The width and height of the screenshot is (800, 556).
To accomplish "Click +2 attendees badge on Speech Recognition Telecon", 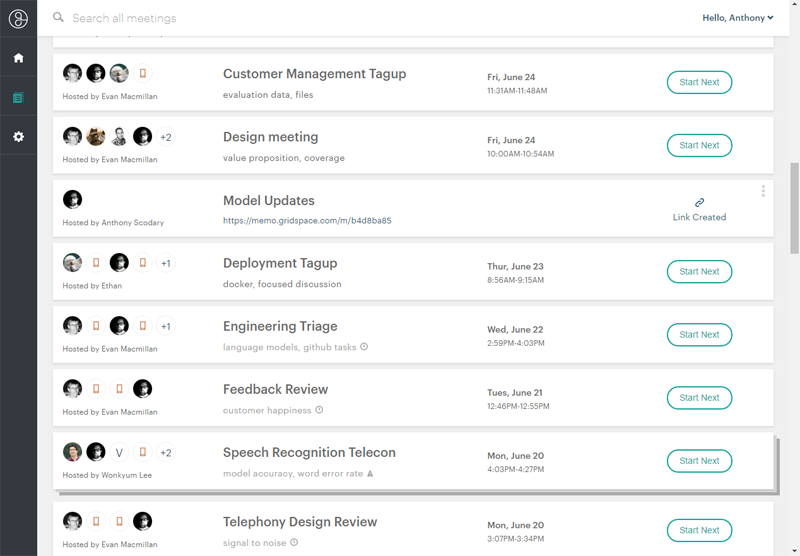I will [166, 452].
